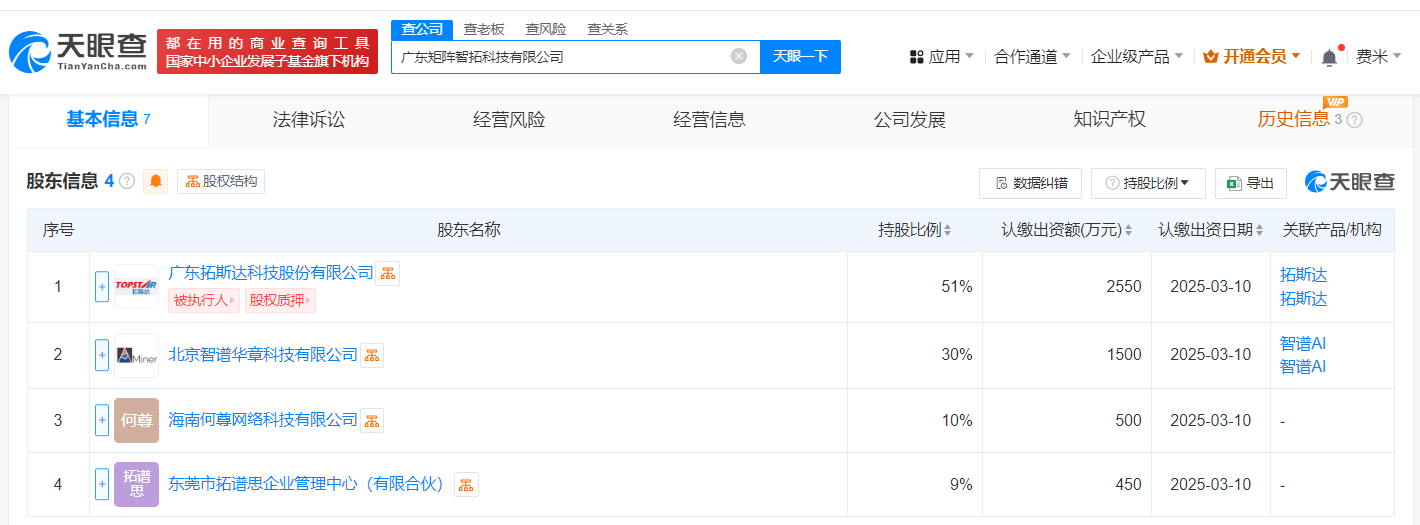Open the 持股比例 dropdown button
The height and width of the screenshot is (525, 1420).
1148,183
